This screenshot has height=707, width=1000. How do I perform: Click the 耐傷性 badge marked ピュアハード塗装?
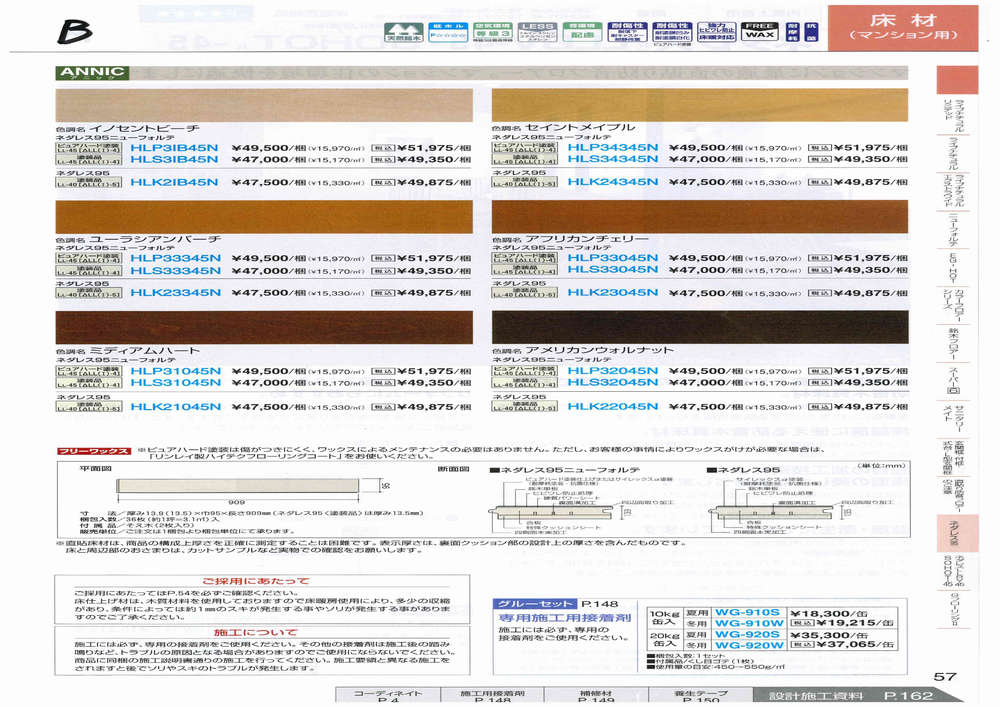pyautogui.click(x=672, y=34)
